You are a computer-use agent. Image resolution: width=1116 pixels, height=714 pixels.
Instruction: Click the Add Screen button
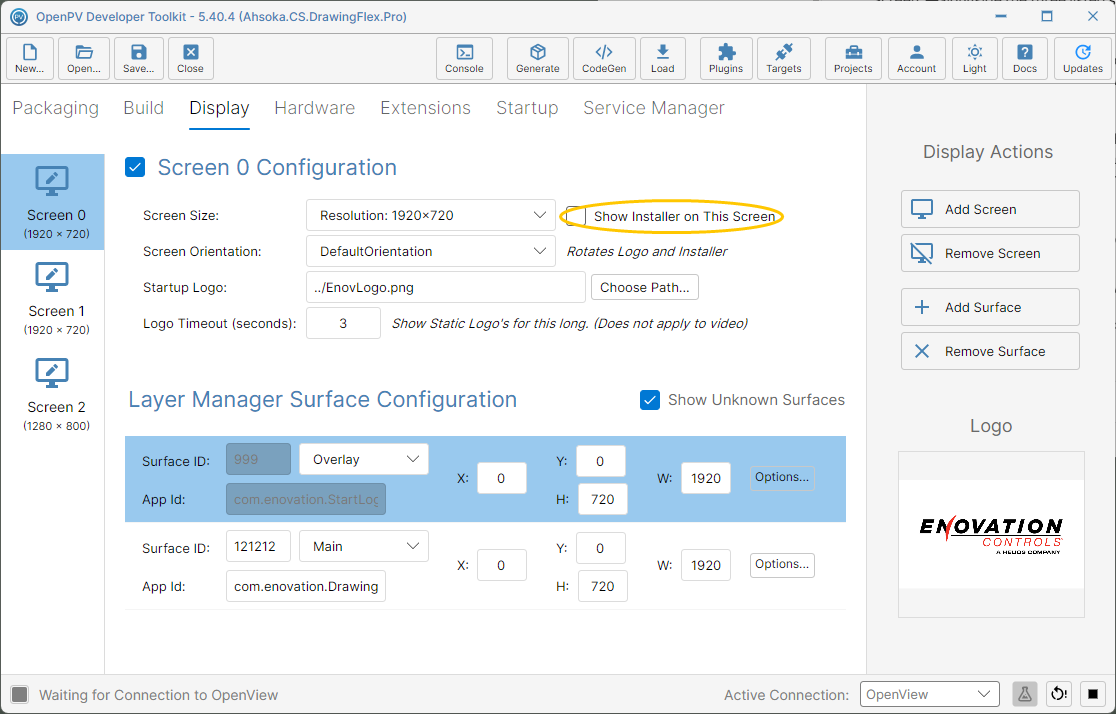(990, 209)
